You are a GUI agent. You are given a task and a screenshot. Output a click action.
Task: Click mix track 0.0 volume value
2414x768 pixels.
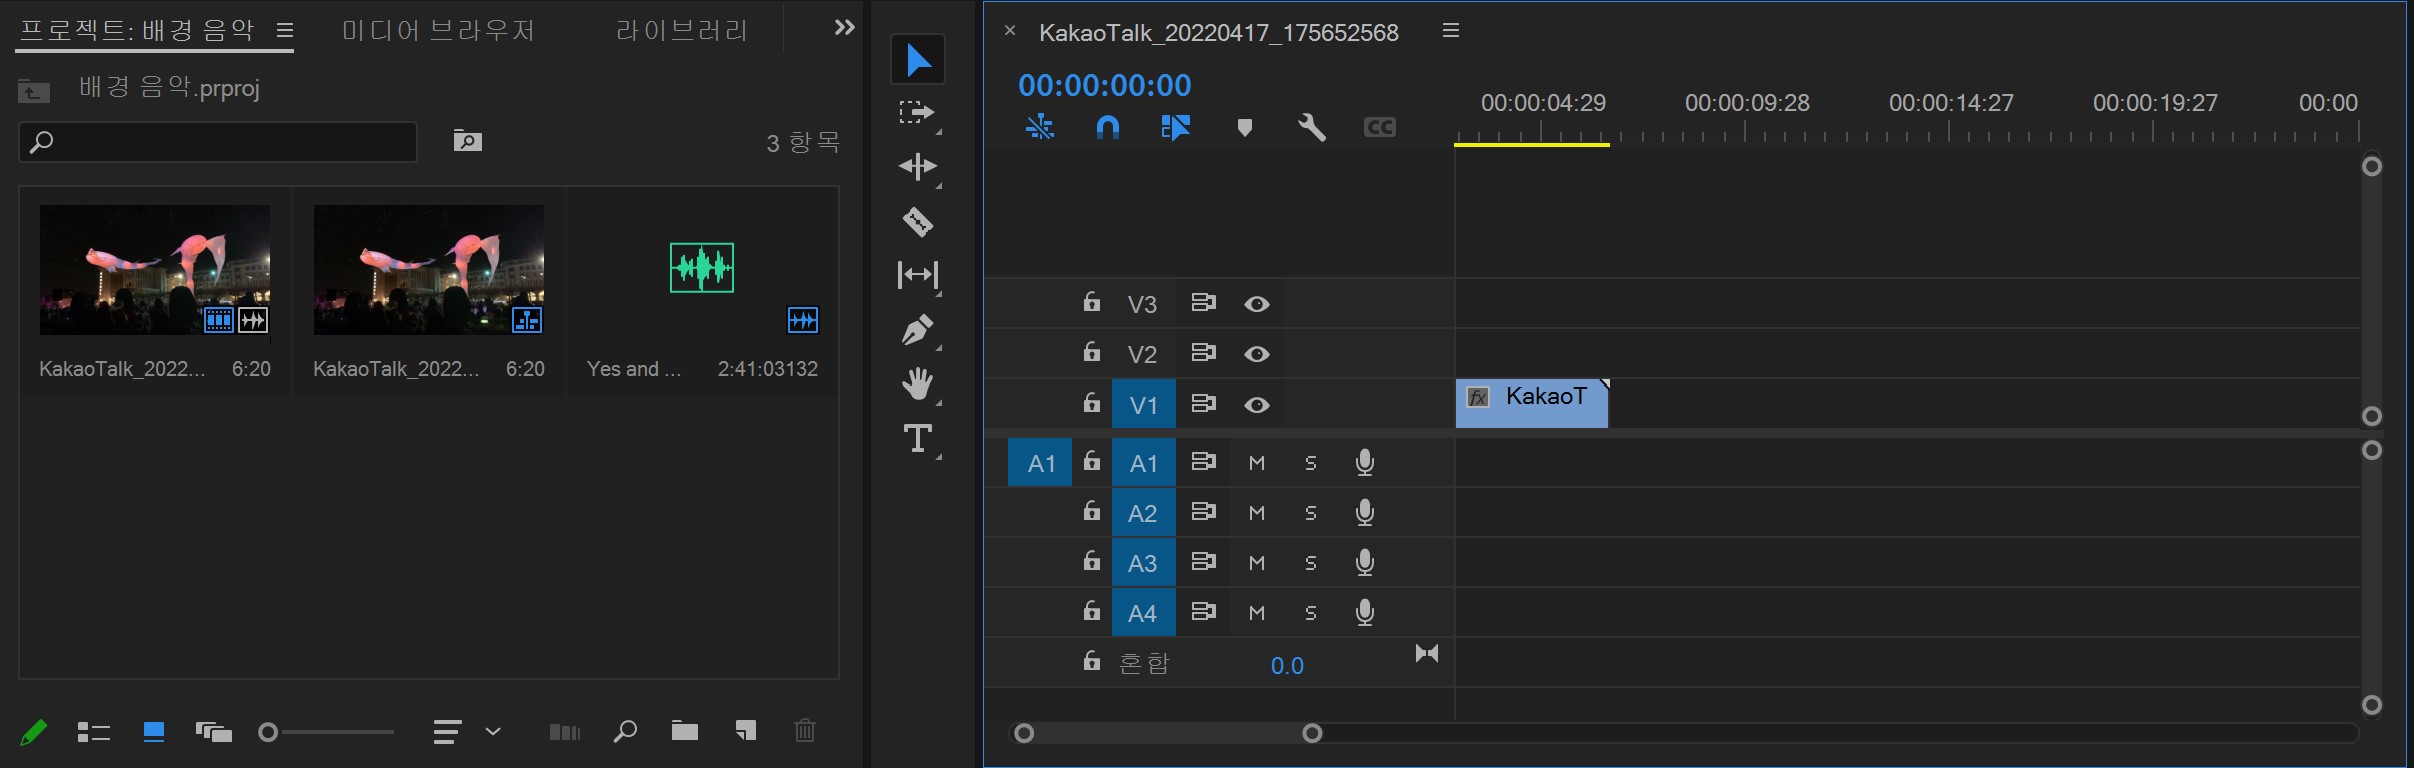point(1287,666)
